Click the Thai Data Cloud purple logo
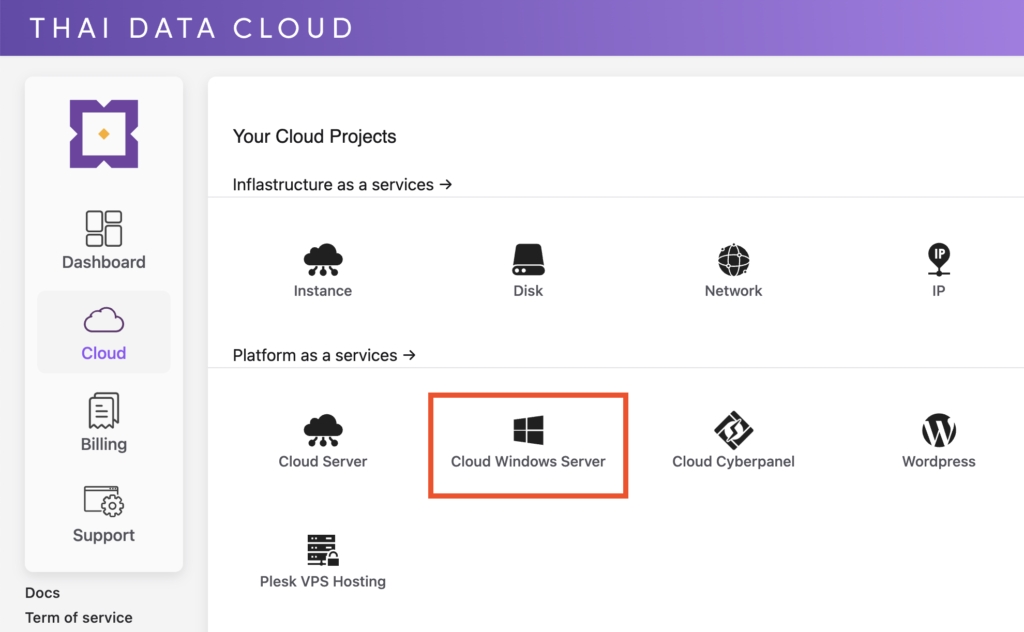 pos(104,134)
